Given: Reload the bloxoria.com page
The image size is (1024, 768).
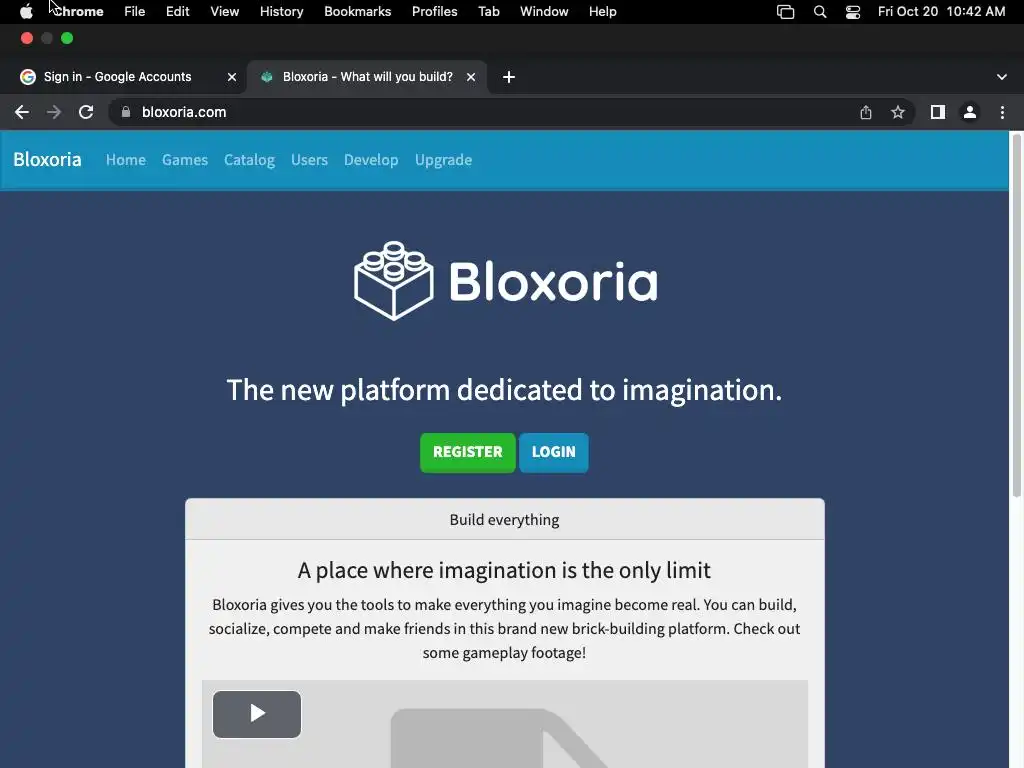Looking at the screenshot, I should [86, 112].
